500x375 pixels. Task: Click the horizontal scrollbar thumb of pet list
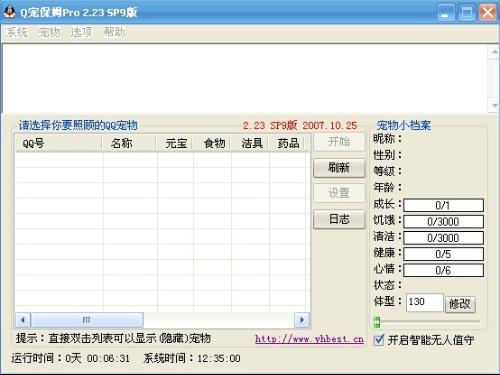point(87,320)
